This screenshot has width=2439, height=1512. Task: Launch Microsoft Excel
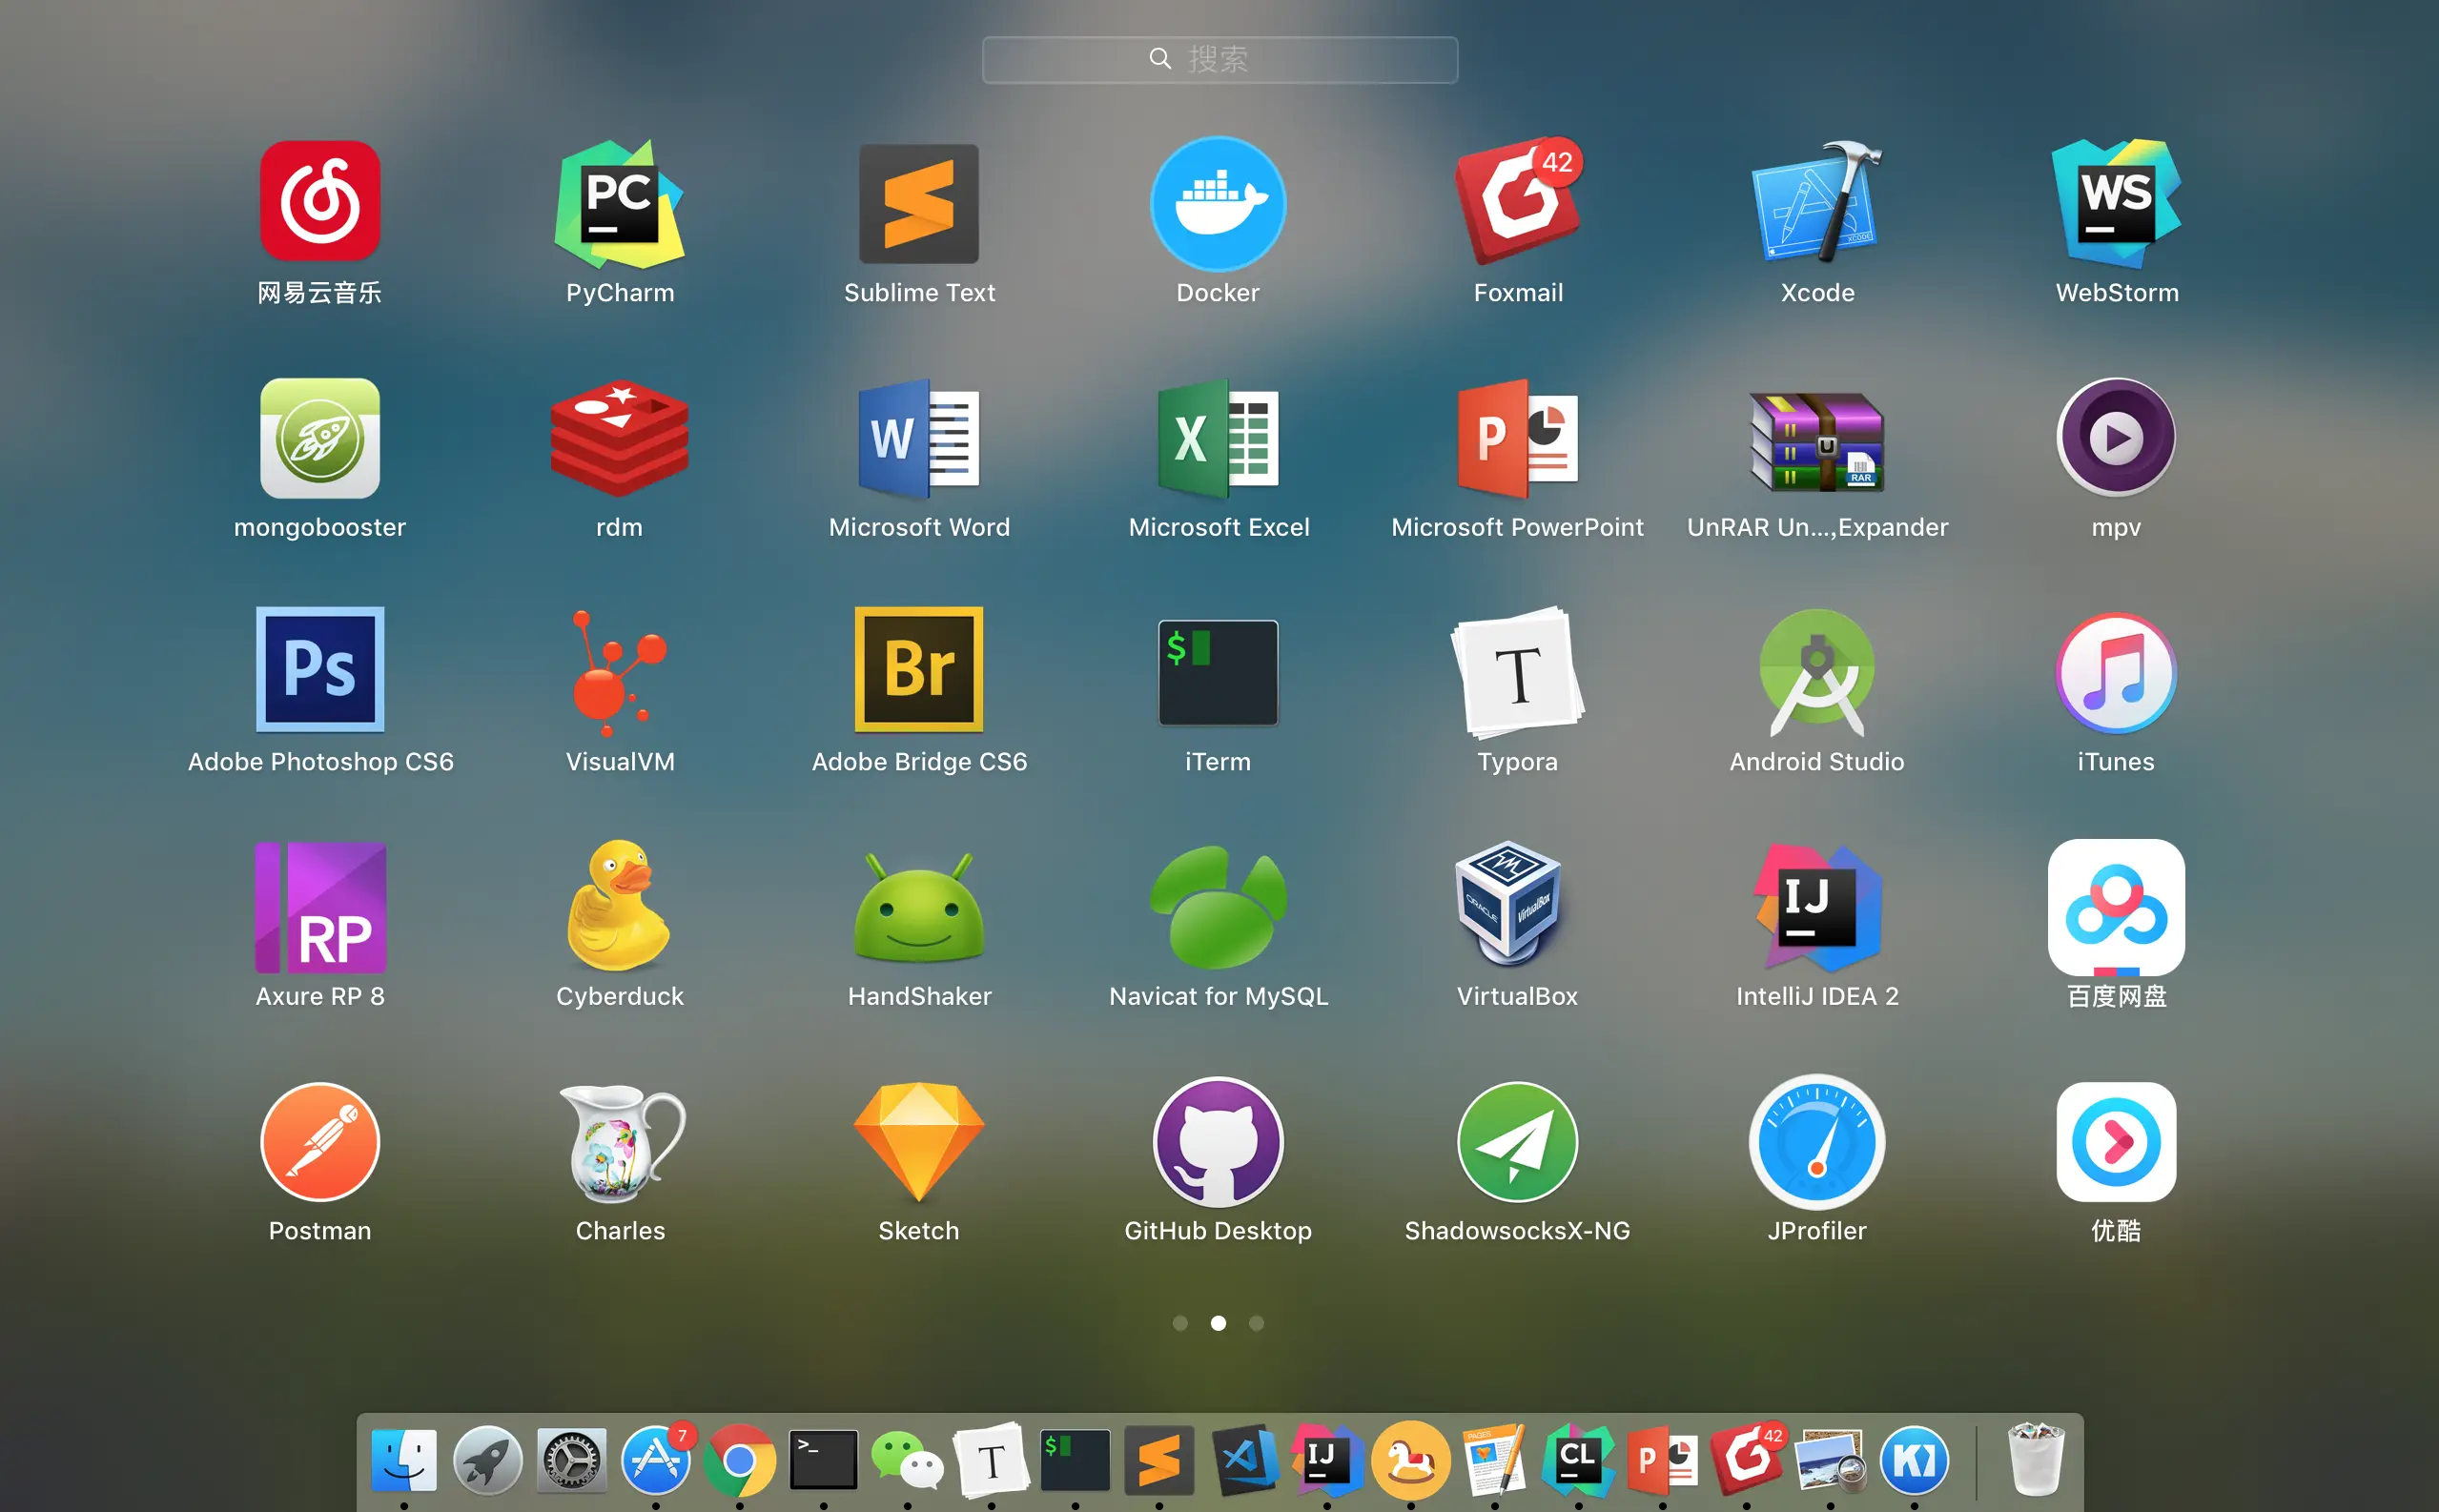[x=1218, y=438]
